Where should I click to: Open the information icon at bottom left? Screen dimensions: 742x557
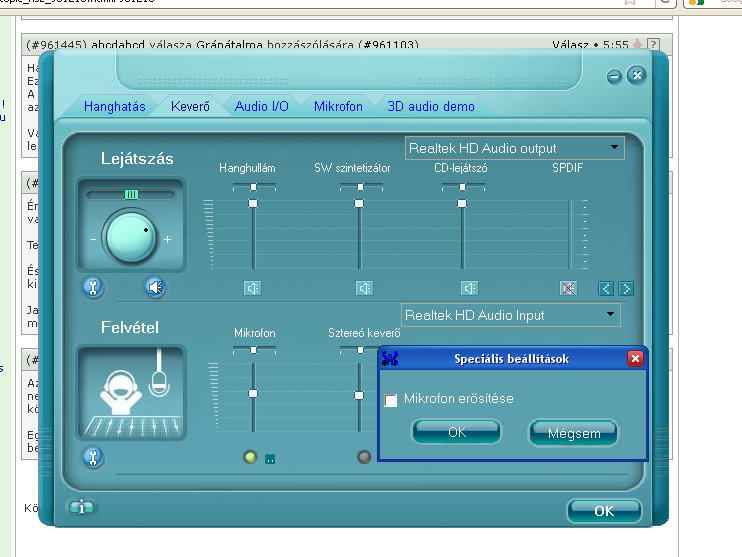(81, 507)
